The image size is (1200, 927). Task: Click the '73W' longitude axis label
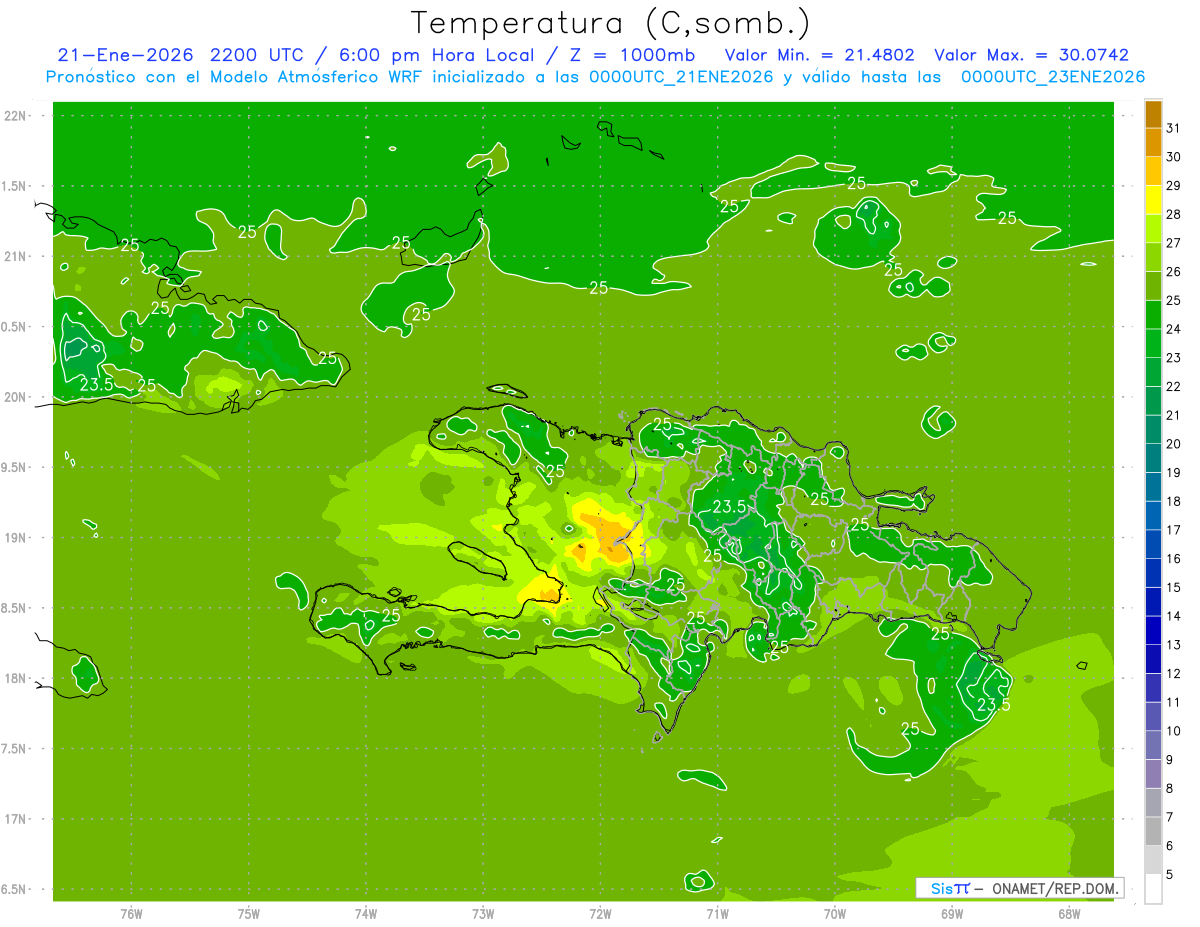[483, 914]
